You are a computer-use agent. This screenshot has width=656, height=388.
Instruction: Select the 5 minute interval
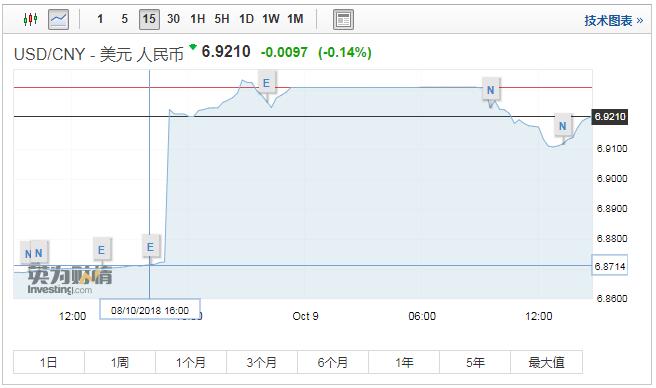click(x=124, y=19)
